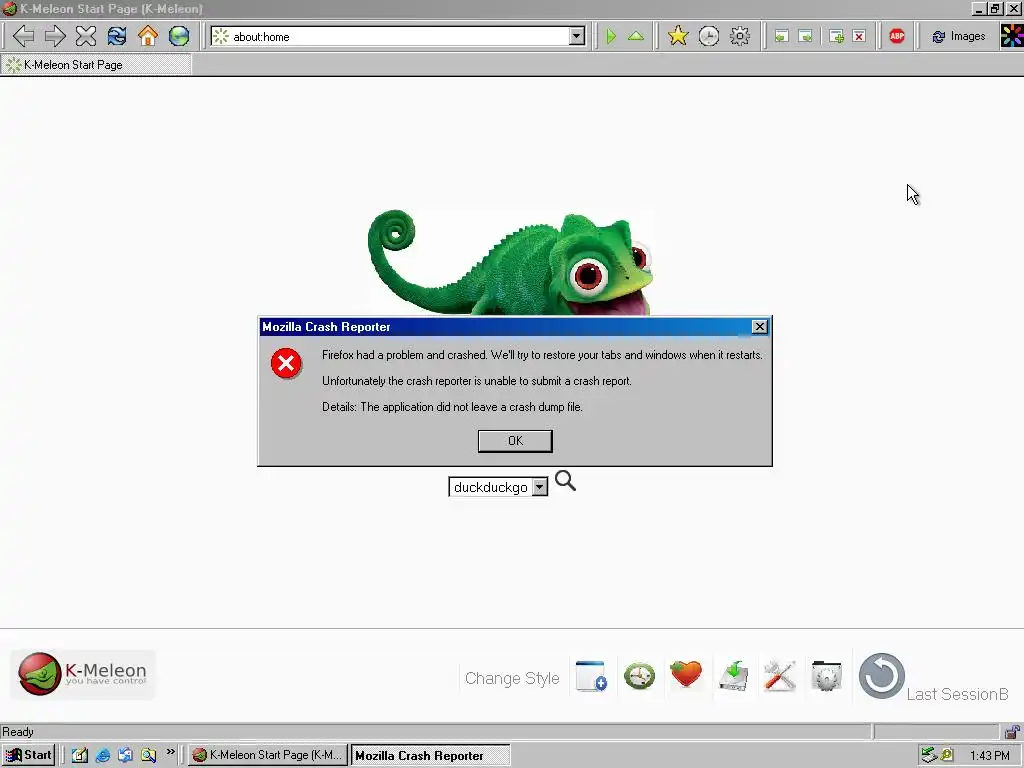Click the Change Style link
1024x768 pixels.
point(512,679)
